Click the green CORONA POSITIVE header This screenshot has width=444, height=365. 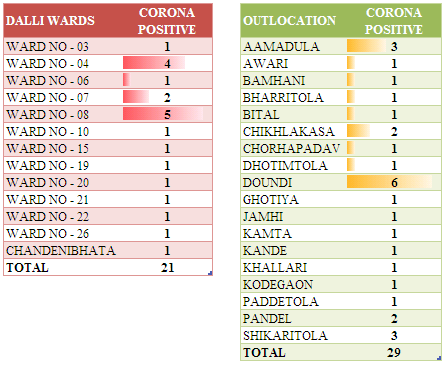click(x=394, y=21)
